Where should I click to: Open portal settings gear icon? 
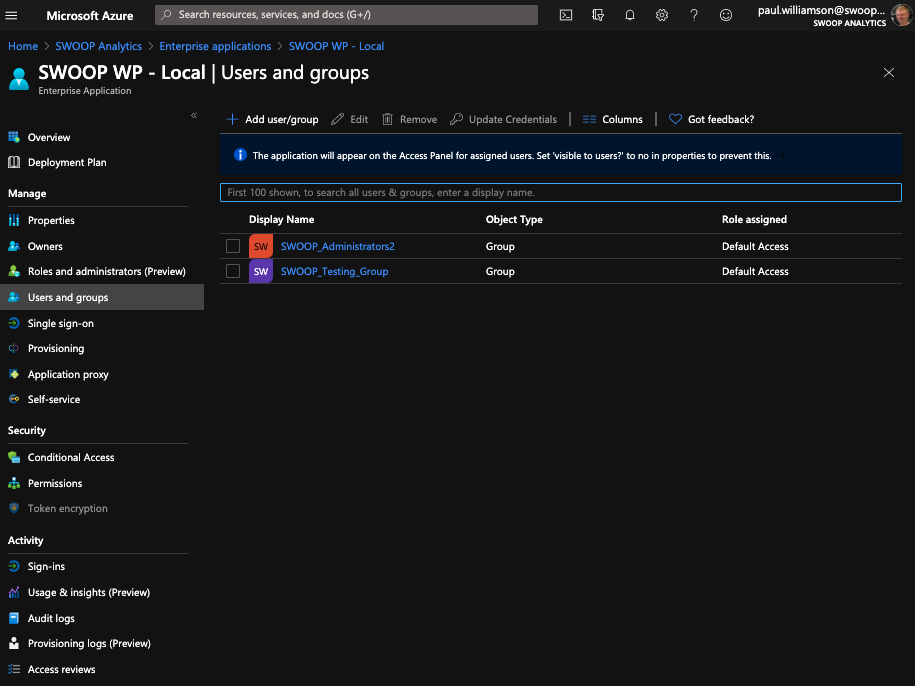661,15
